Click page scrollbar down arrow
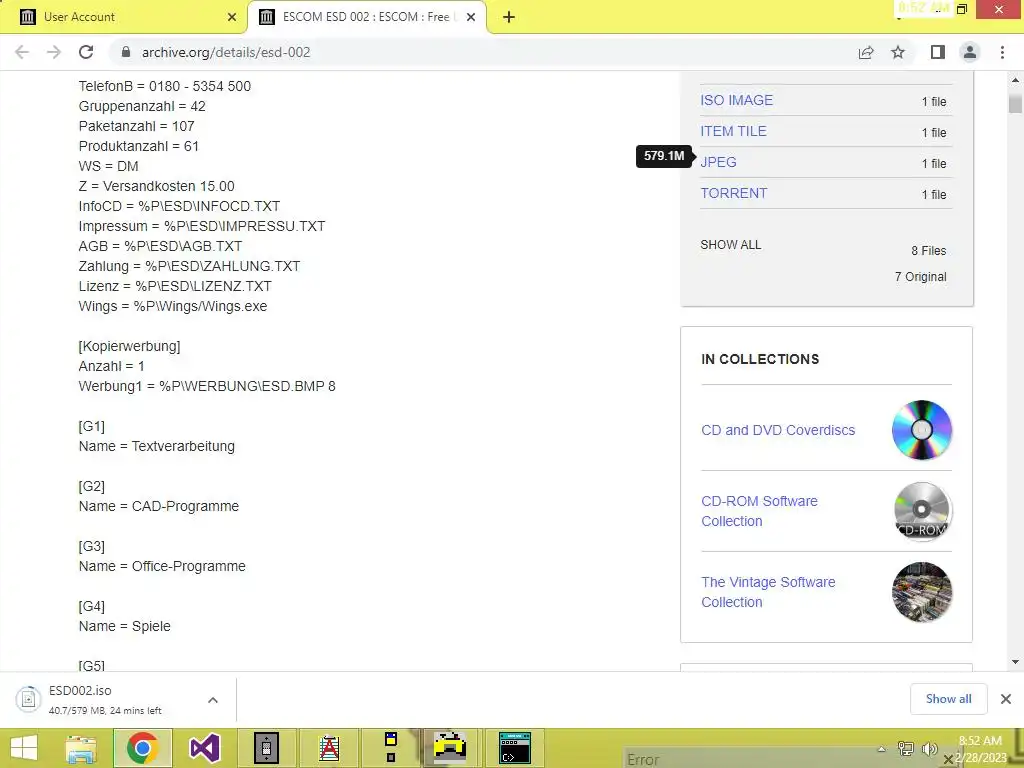Screen dimensions: 1024x768 (x=1015, y=662)
